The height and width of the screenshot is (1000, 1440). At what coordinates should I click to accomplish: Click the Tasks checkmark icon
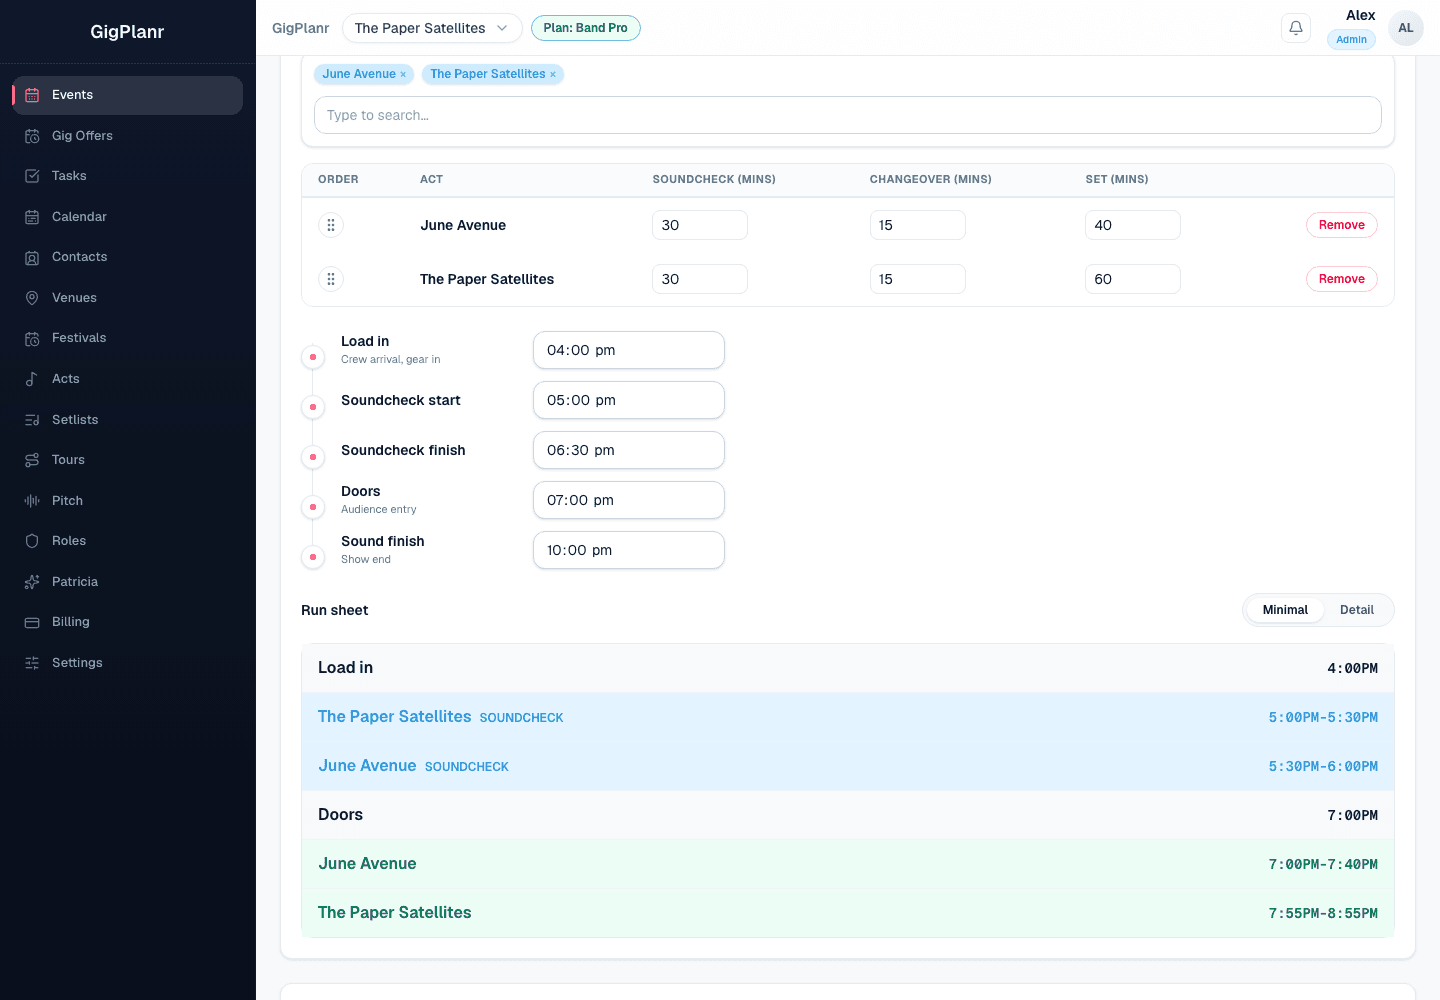32,176
